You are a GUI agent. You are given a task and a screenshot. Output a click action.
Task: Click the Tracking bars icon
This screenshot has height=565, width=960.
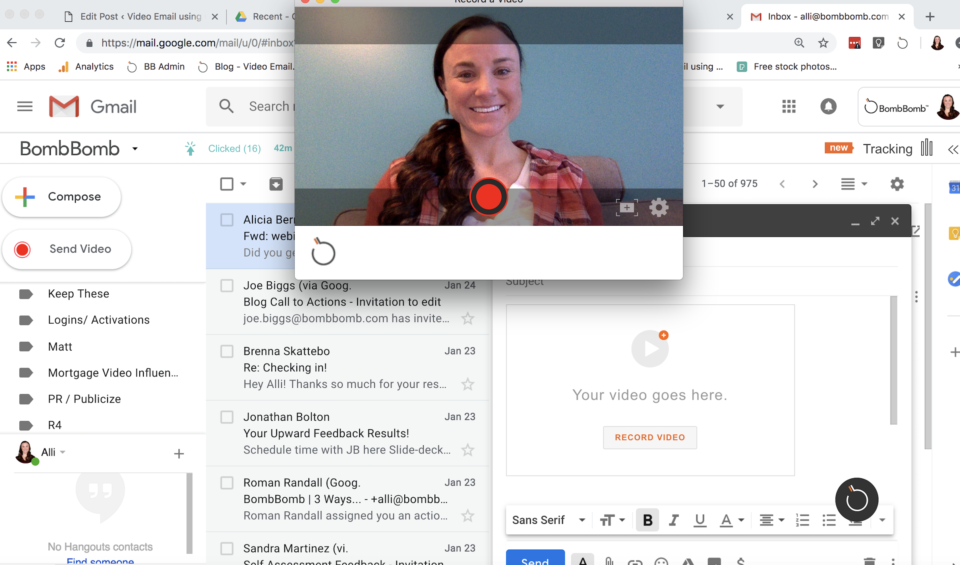click(927, 148)
